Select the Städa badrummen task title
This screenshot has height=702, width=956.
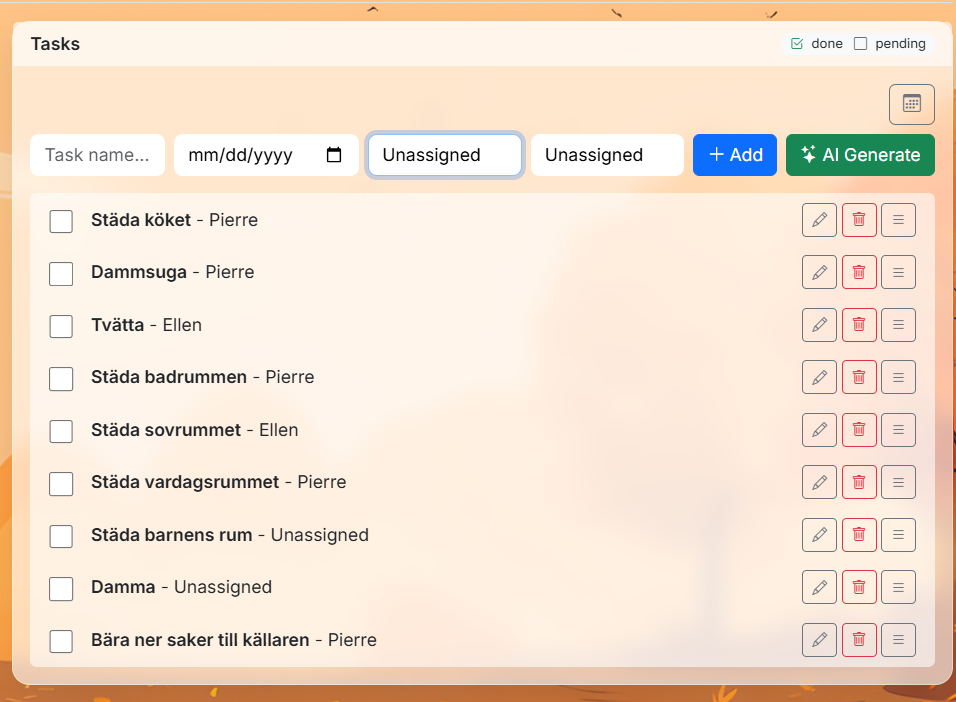169,377
